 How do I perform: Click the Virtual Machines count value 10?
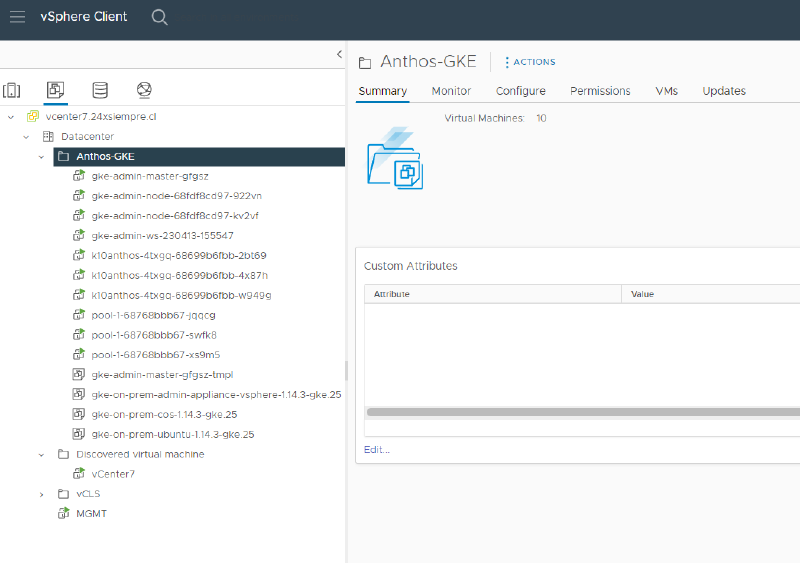[x=541, y=118]
